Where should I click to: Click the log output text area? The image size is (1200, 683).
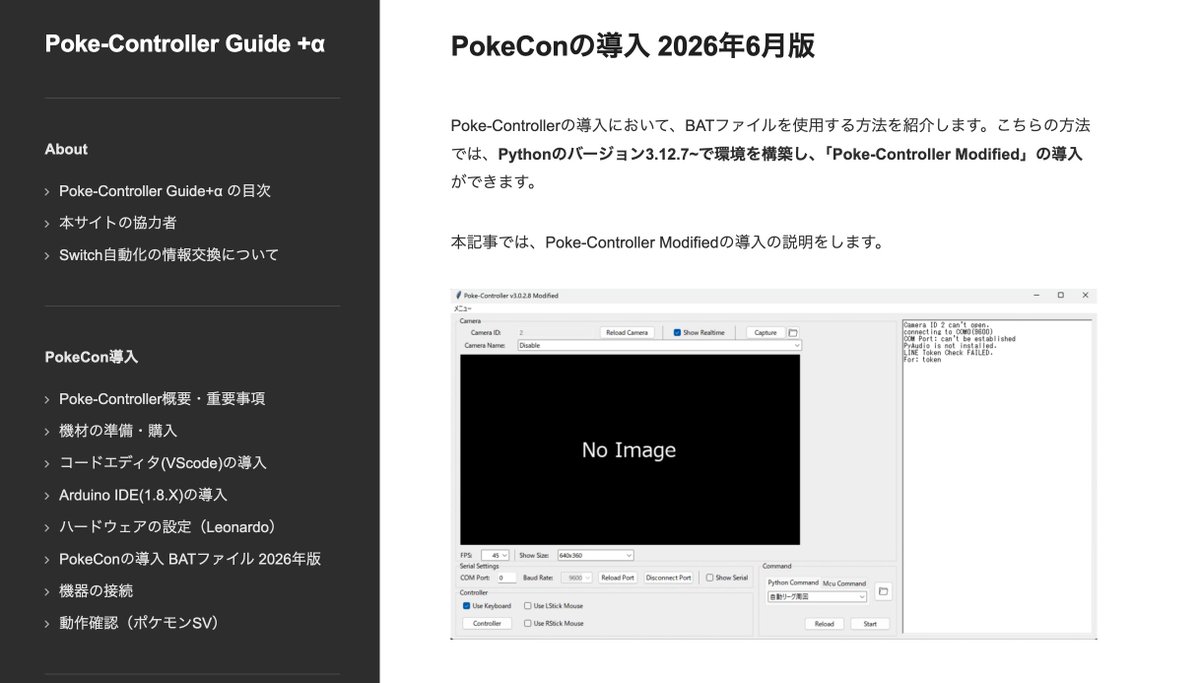996,476
